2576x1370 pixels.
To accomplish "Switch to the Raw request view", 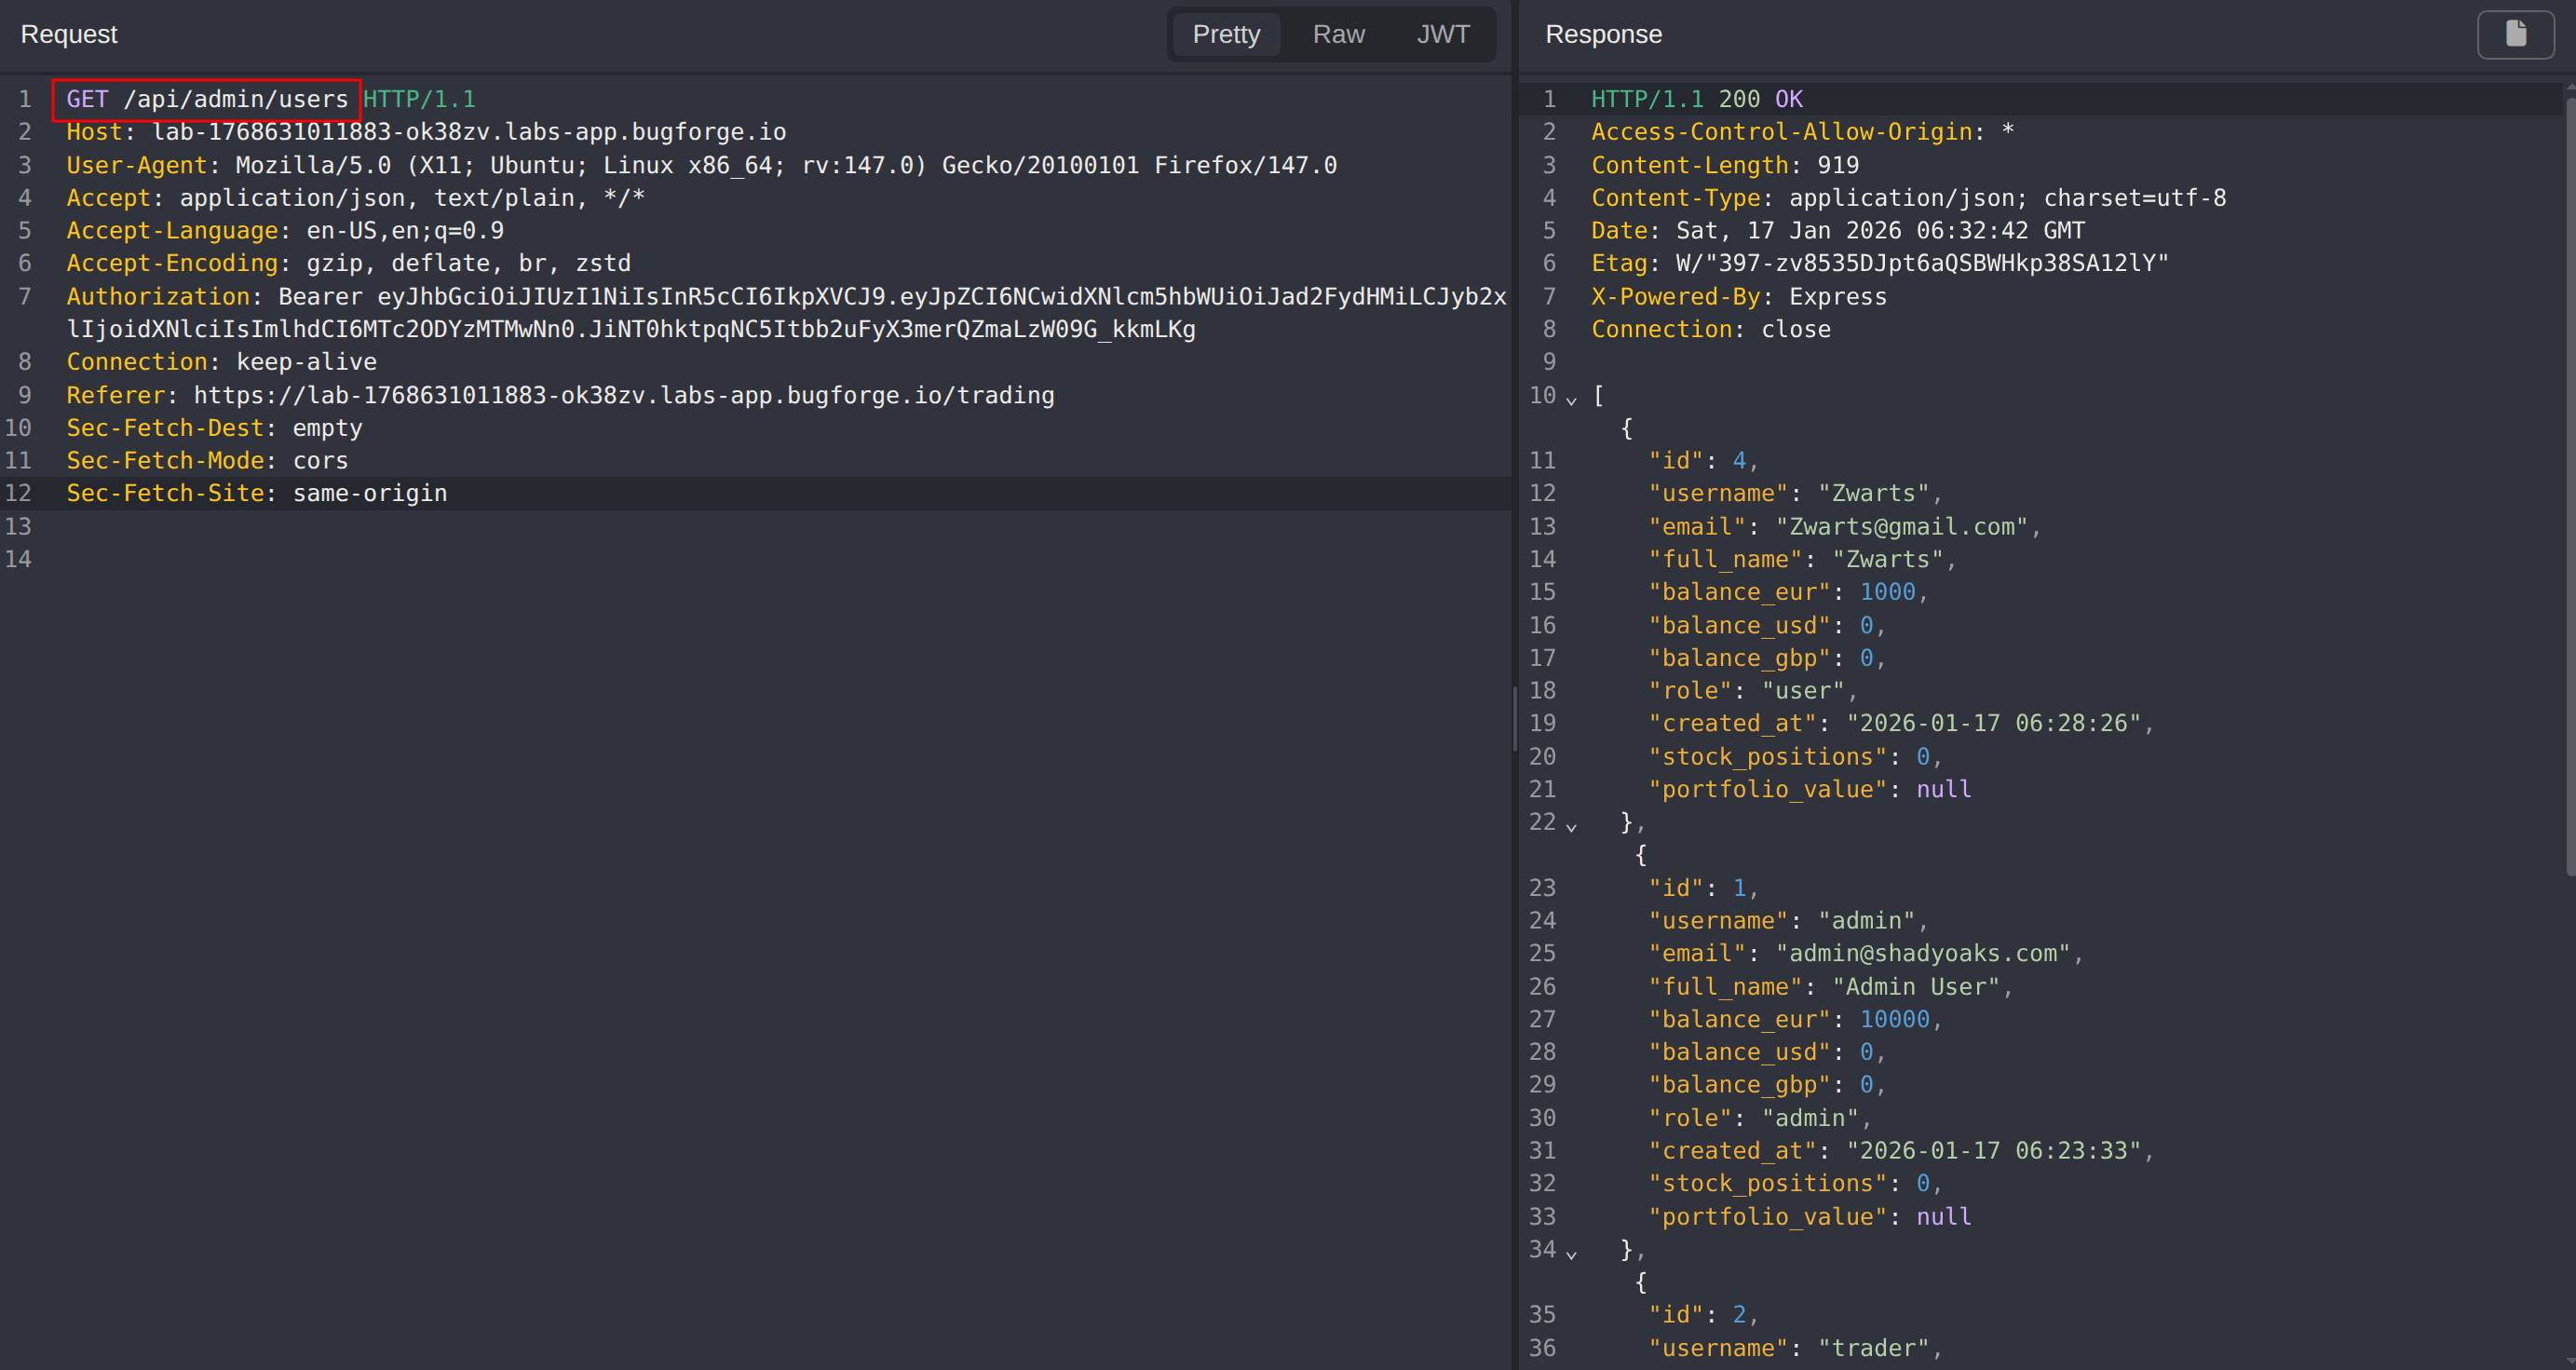I will click(1338, 34).
